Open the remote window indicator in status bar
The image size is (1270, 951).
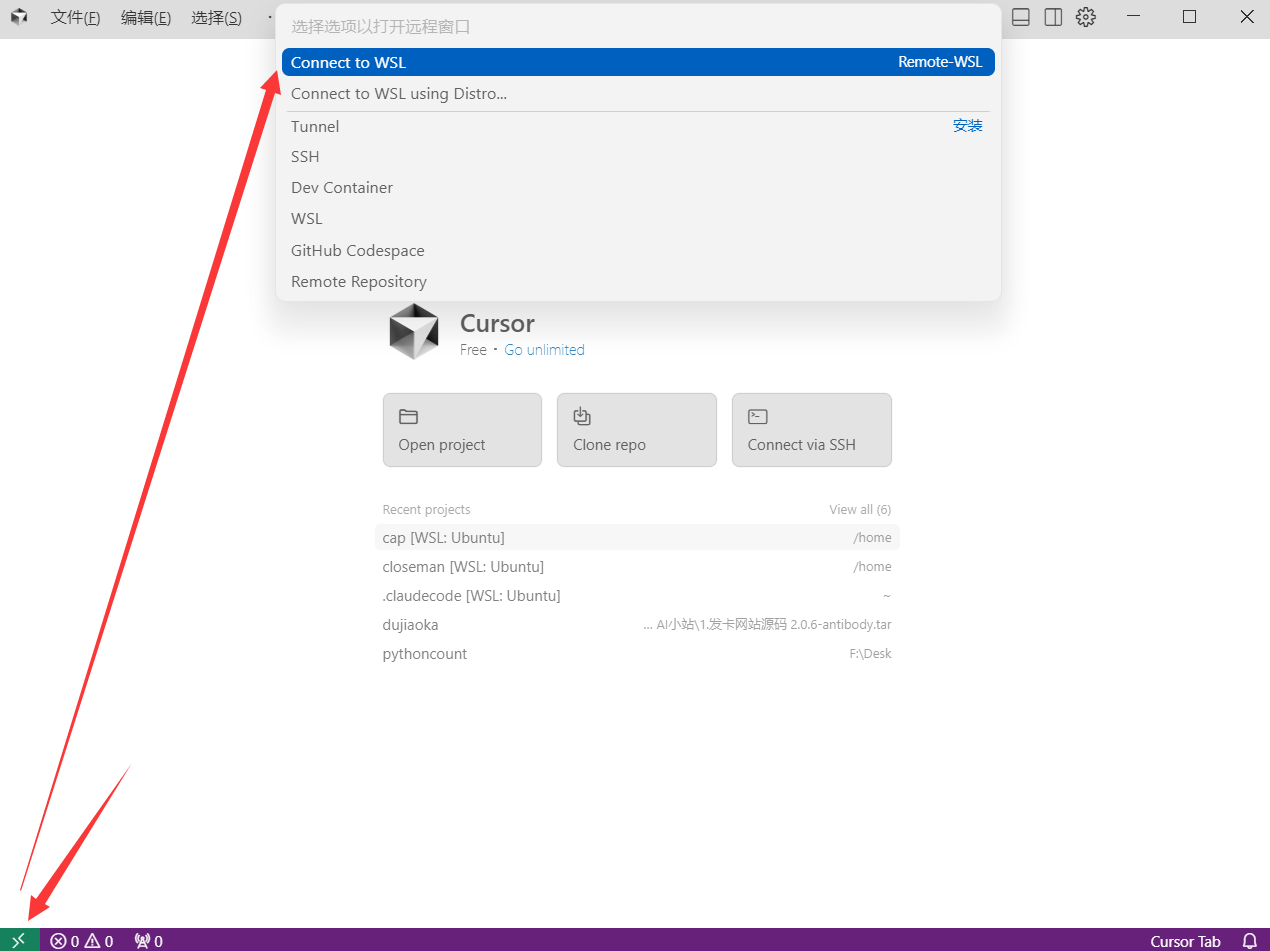[19, 940]
